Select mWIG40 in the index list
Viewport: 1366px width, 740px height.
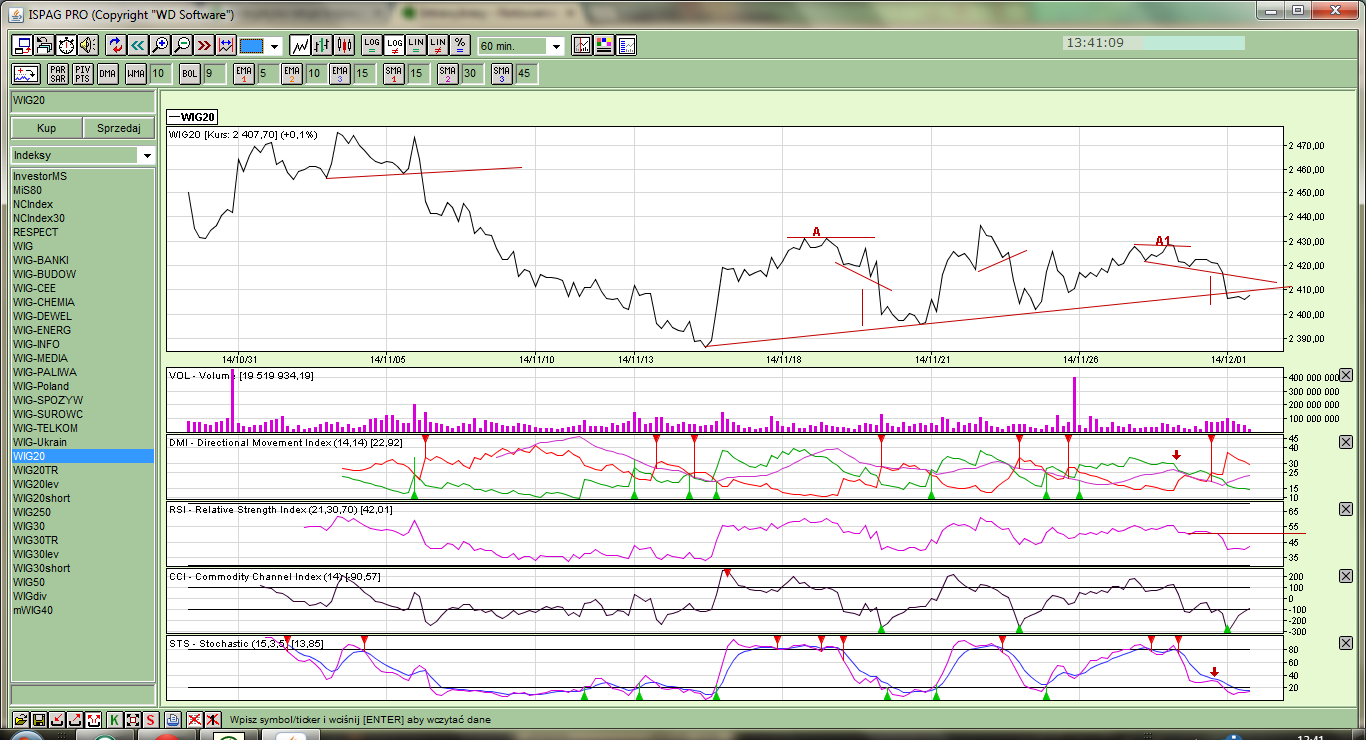[32, 610]
